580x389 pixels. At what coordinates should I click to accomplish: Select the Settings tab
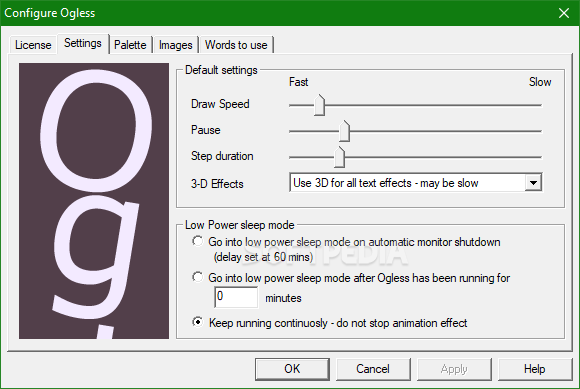(x=82, y=43)
